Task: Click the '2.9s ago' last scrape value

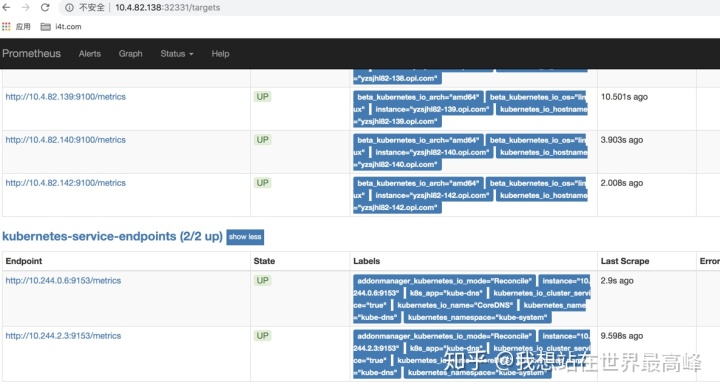Action: pyautogui.click(x=617, y=281)
